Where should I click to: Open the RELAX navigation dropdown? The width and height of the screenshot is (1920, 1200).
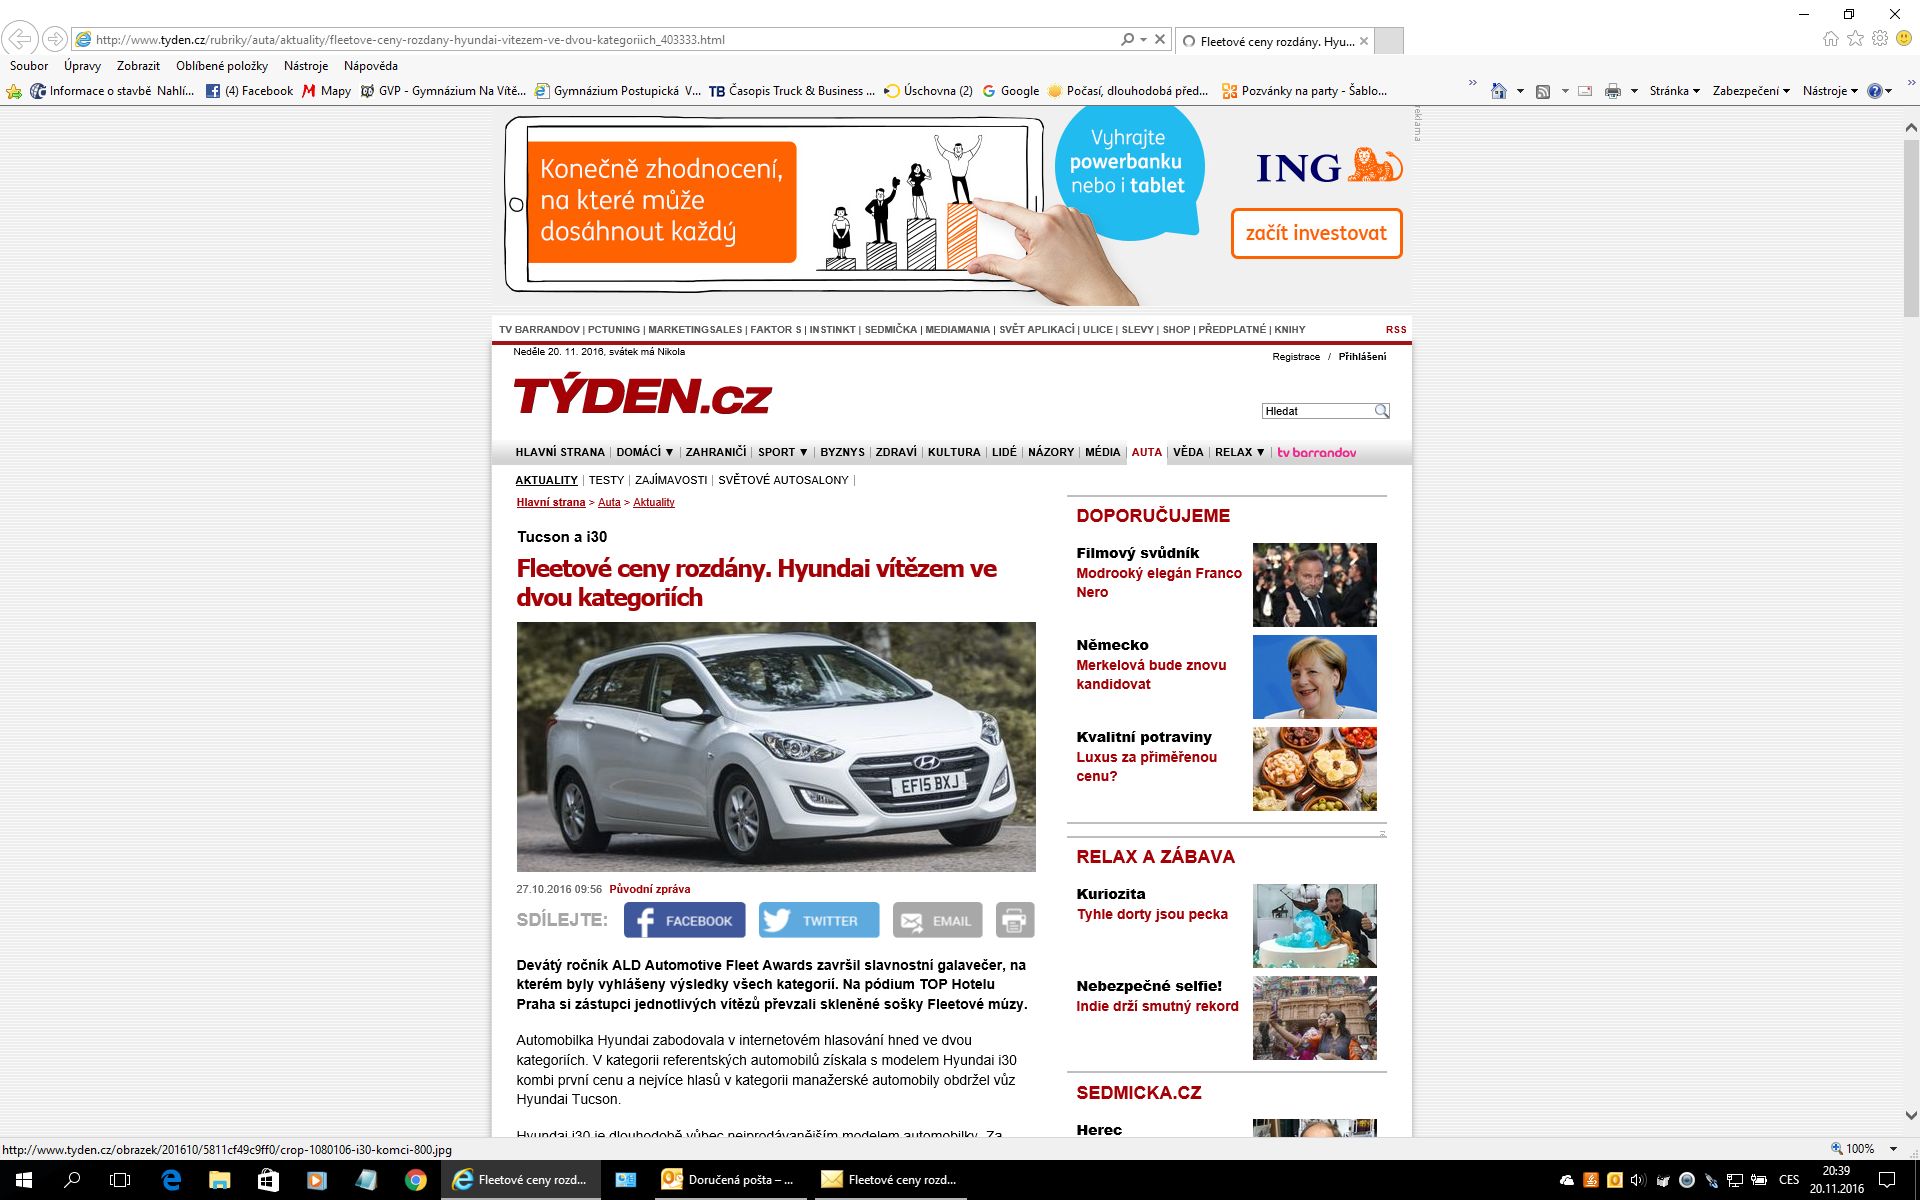click(1240, 452)
